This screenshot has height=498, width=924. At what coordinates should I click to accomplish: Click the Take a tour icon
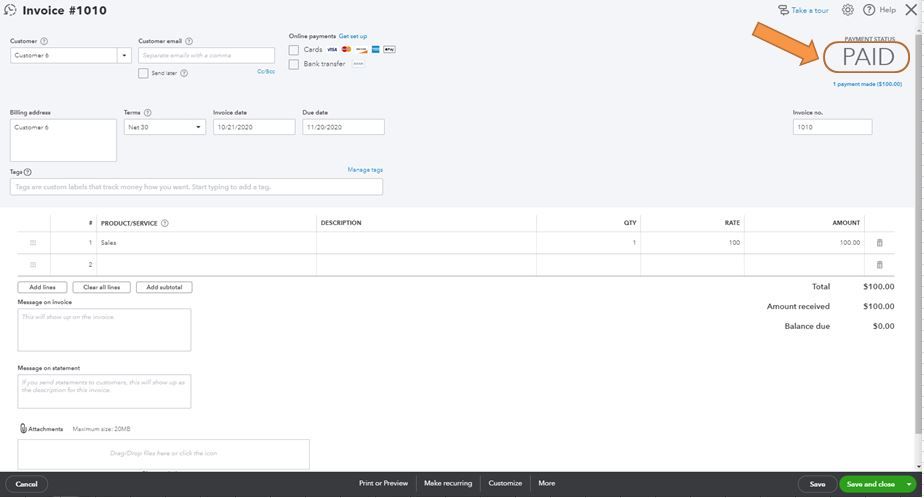pyautogui.click(x=783, y=10)
